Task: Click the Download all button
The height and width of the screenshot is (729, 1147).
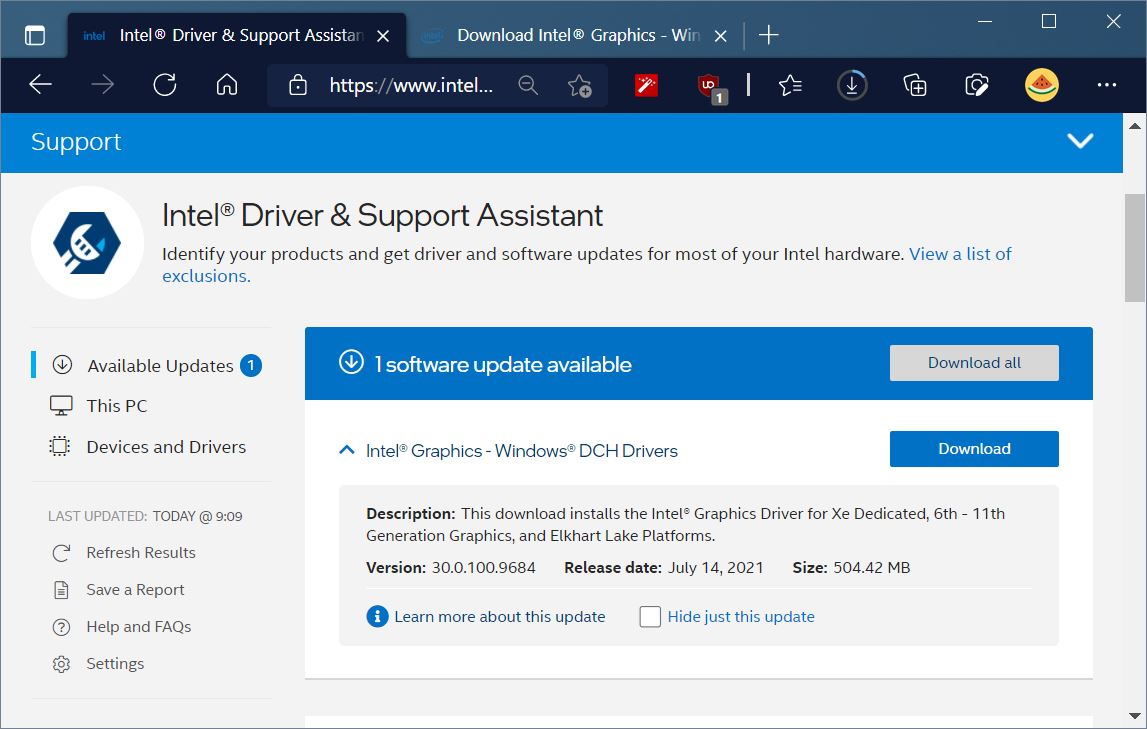Action: (973, 362)
